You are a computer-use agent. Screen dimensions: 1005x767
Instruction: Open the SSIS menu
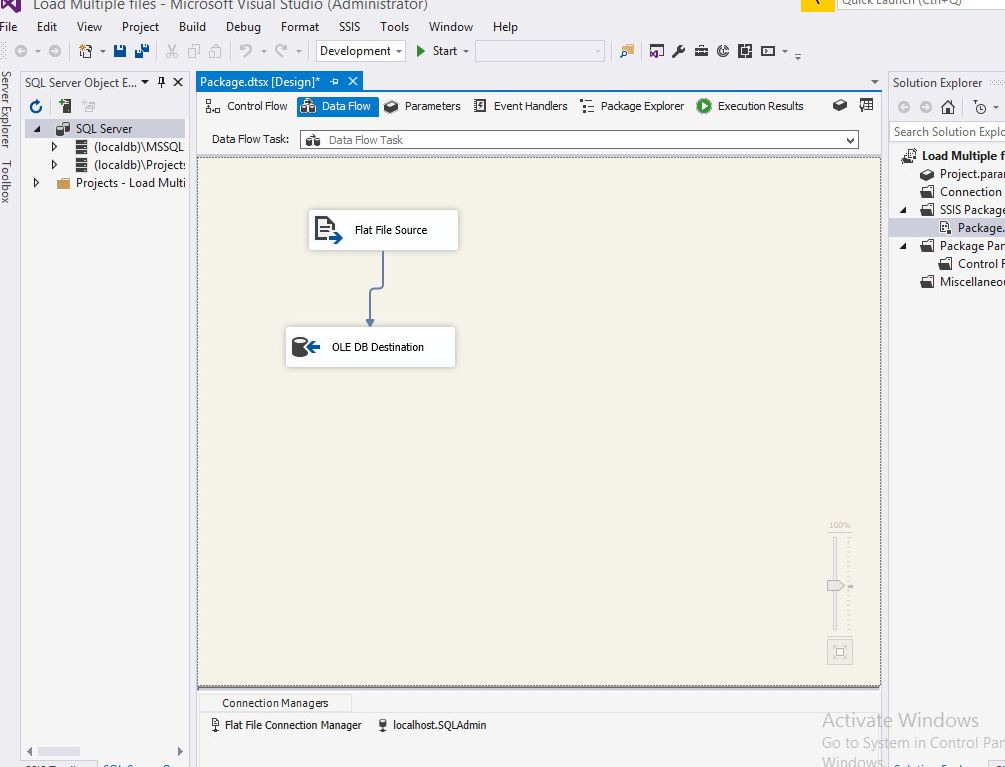(348, 27)
